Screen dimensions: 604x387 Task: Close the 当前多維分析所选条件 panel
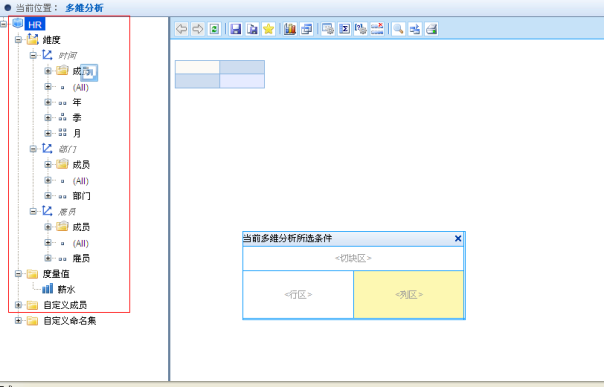[458, 238]
